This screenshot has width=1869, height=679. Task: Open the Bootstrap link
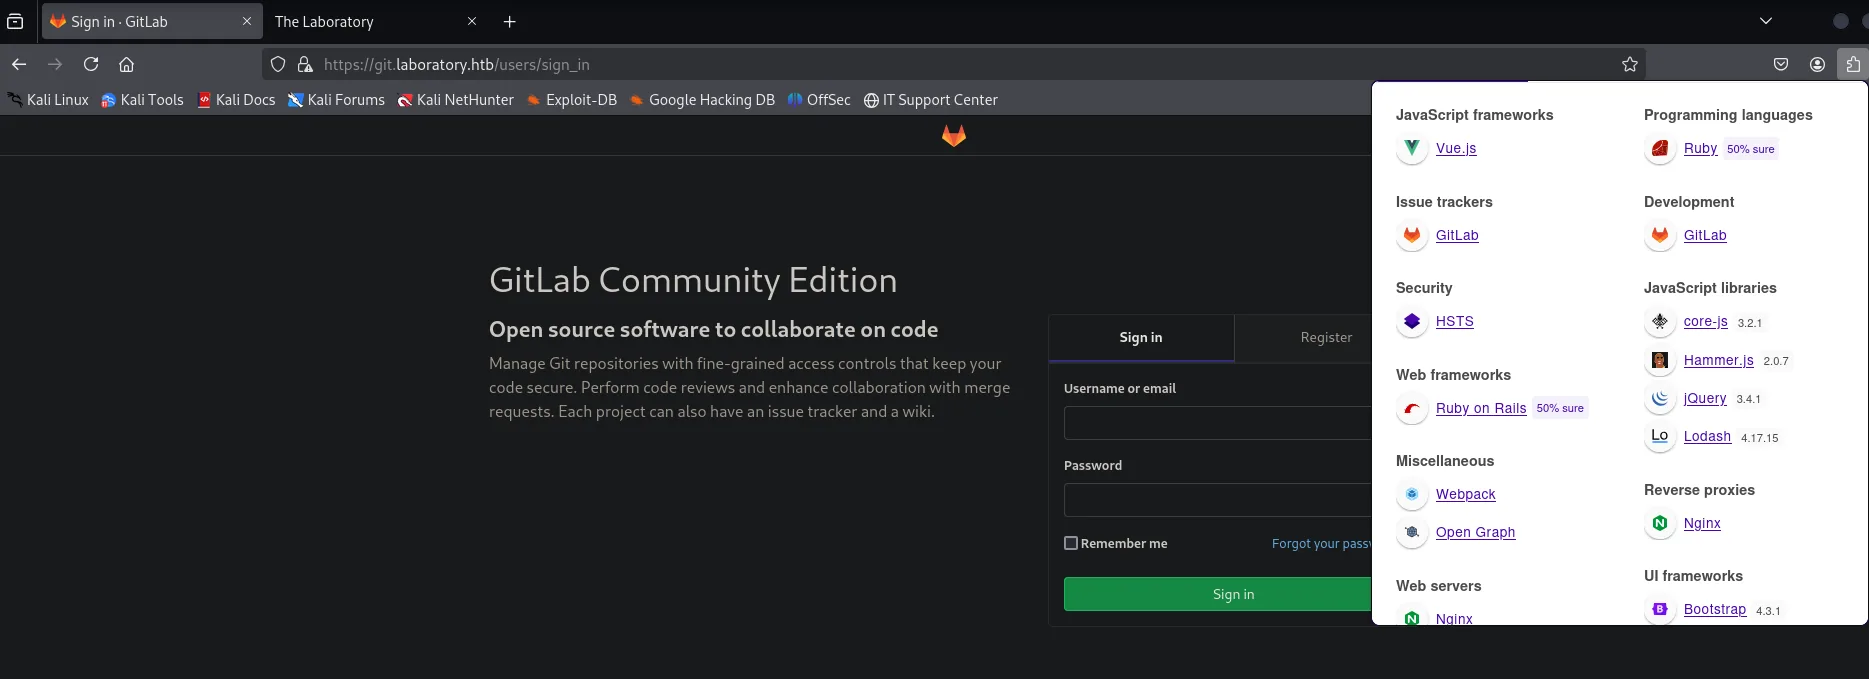click(x=1715, y=609)
